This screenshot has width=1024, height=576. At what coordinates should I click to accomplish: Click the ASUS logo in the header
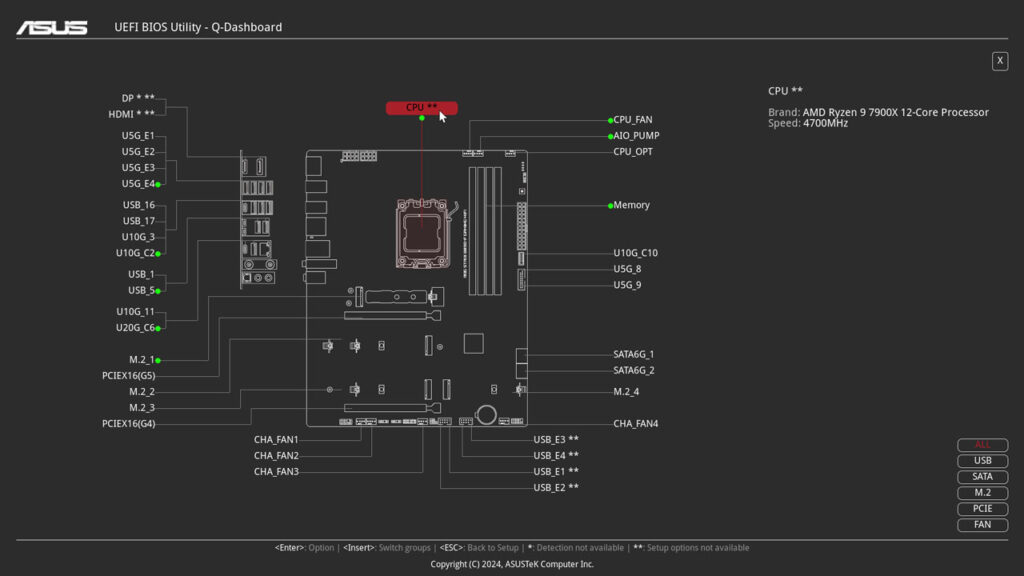53,27
